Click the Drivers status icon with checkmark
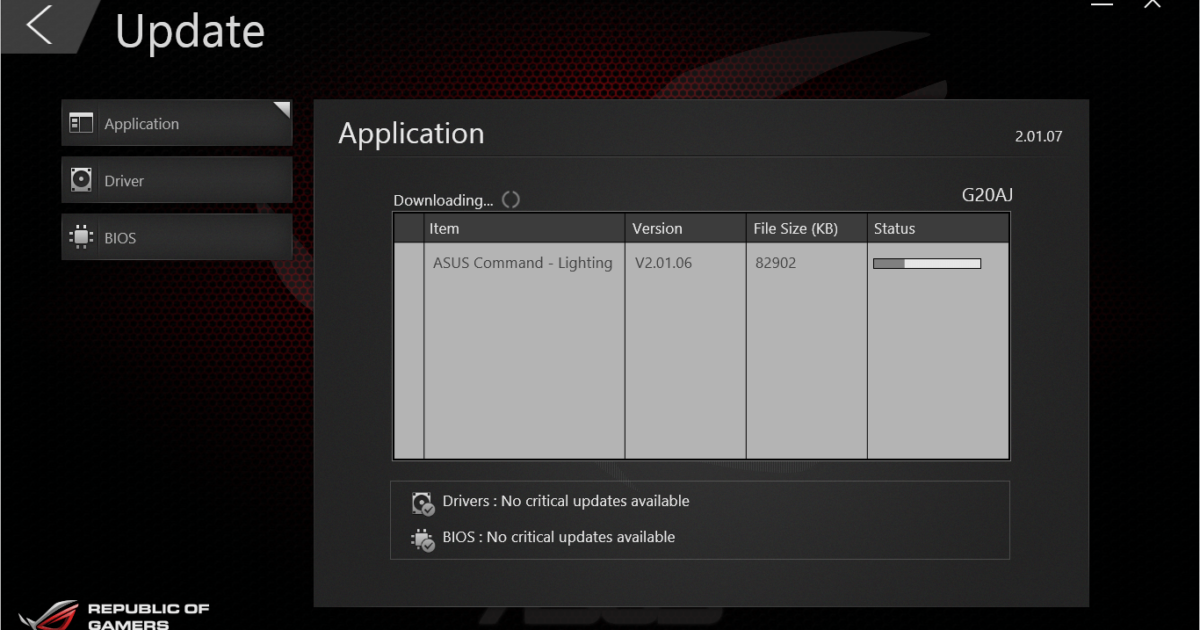This screenshot has width=1200, height=630. tap(422, 502)
